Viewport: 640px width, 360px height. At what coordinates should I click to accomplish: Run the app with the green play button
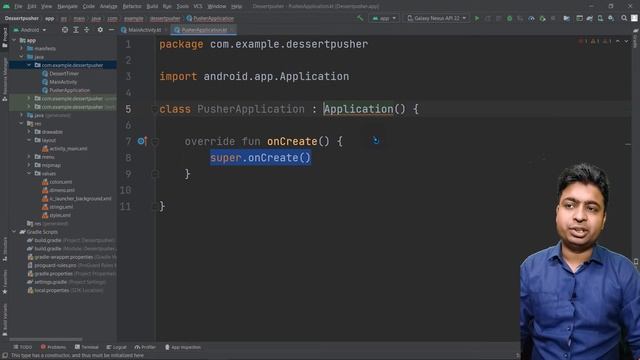click(477, 18)
